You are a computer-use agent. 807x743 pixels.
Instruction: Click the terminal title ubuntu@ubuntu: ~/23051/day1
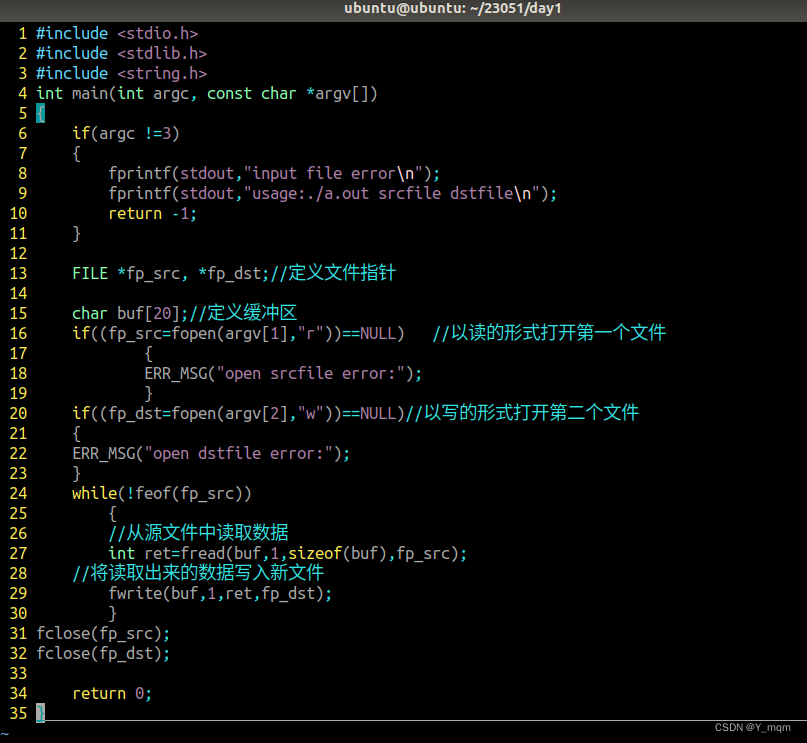(452, 9)
